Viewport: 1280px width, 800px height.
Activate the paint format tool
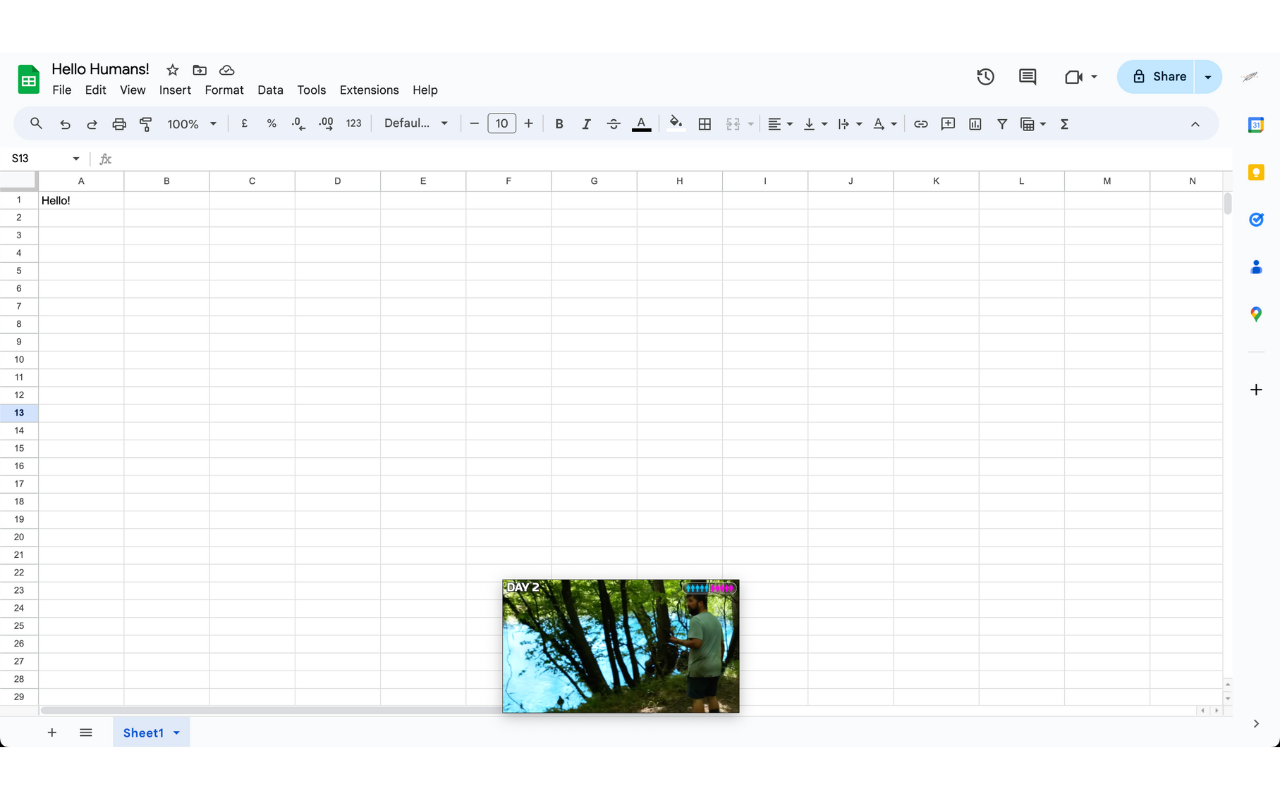(x=146, y=124)
